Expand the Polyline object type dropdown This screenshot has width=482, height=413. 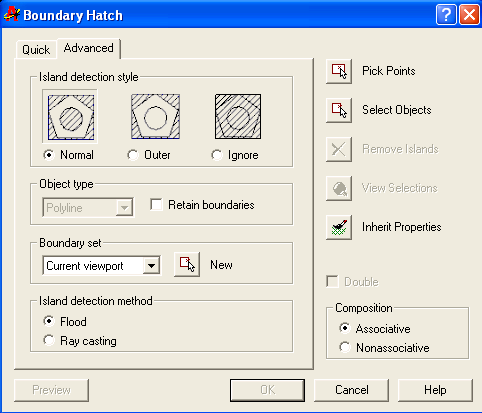pos(88,208)
